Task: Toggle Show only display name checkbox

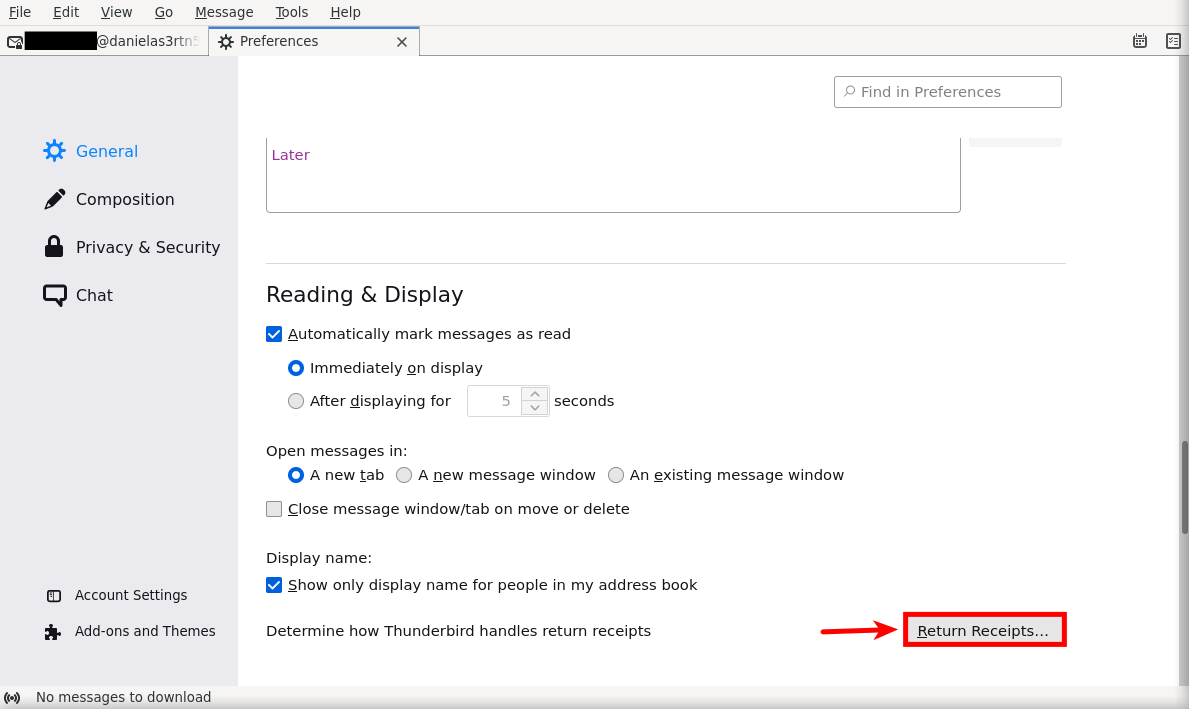Action: tap(274, 585)
